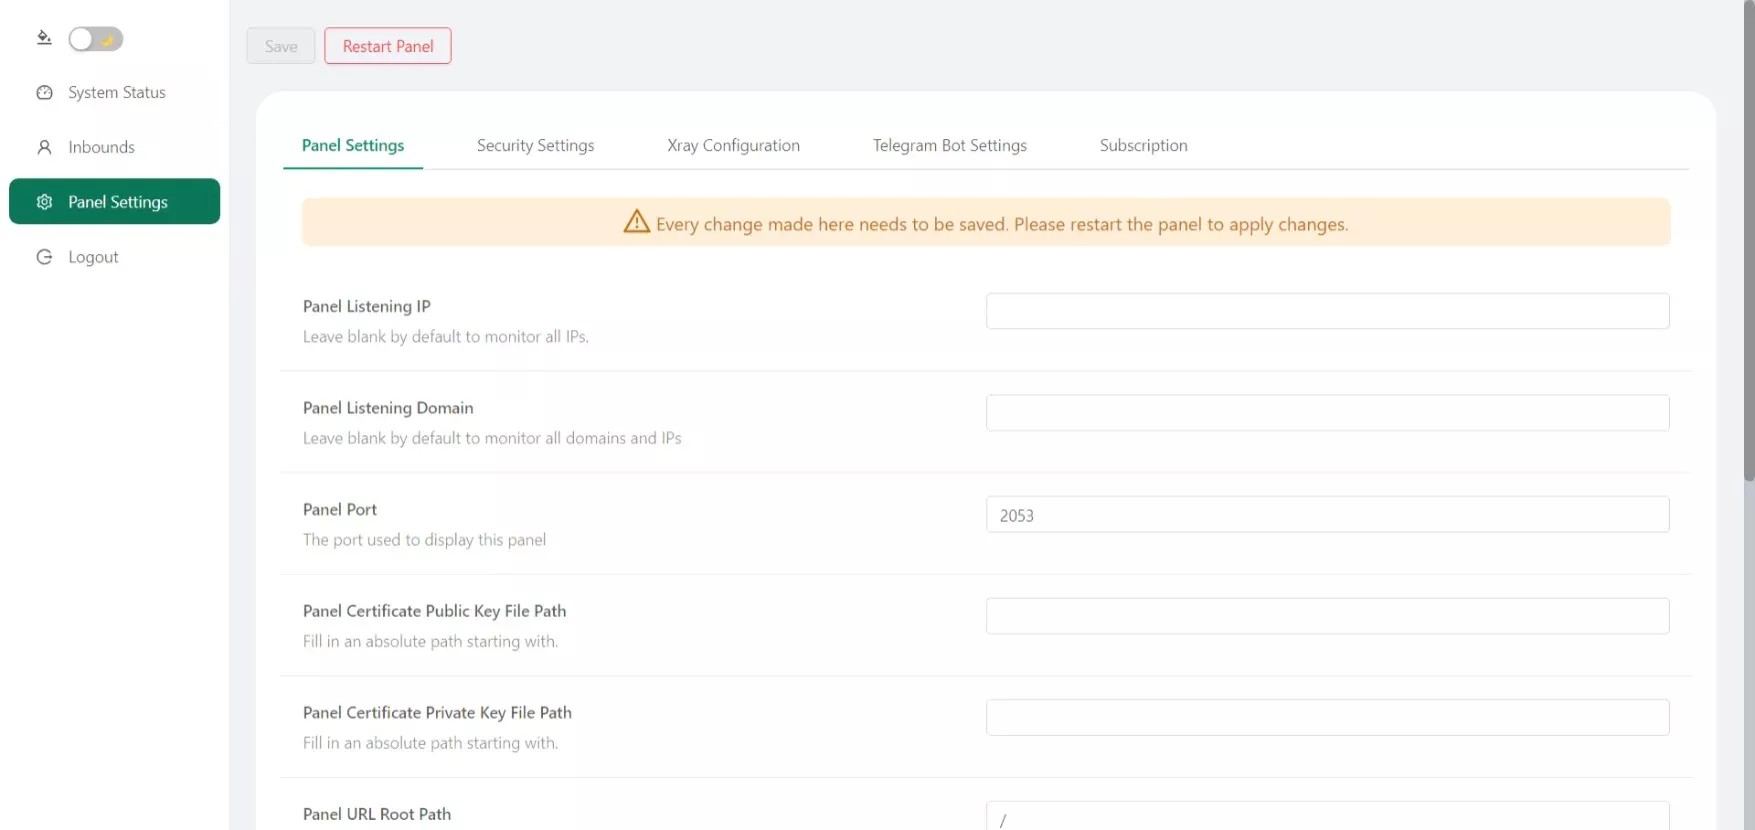This screenshot has height=830, width=1755.
Task: Focus the Certificate Private Key File Path field
Action: pos(1328,718)
